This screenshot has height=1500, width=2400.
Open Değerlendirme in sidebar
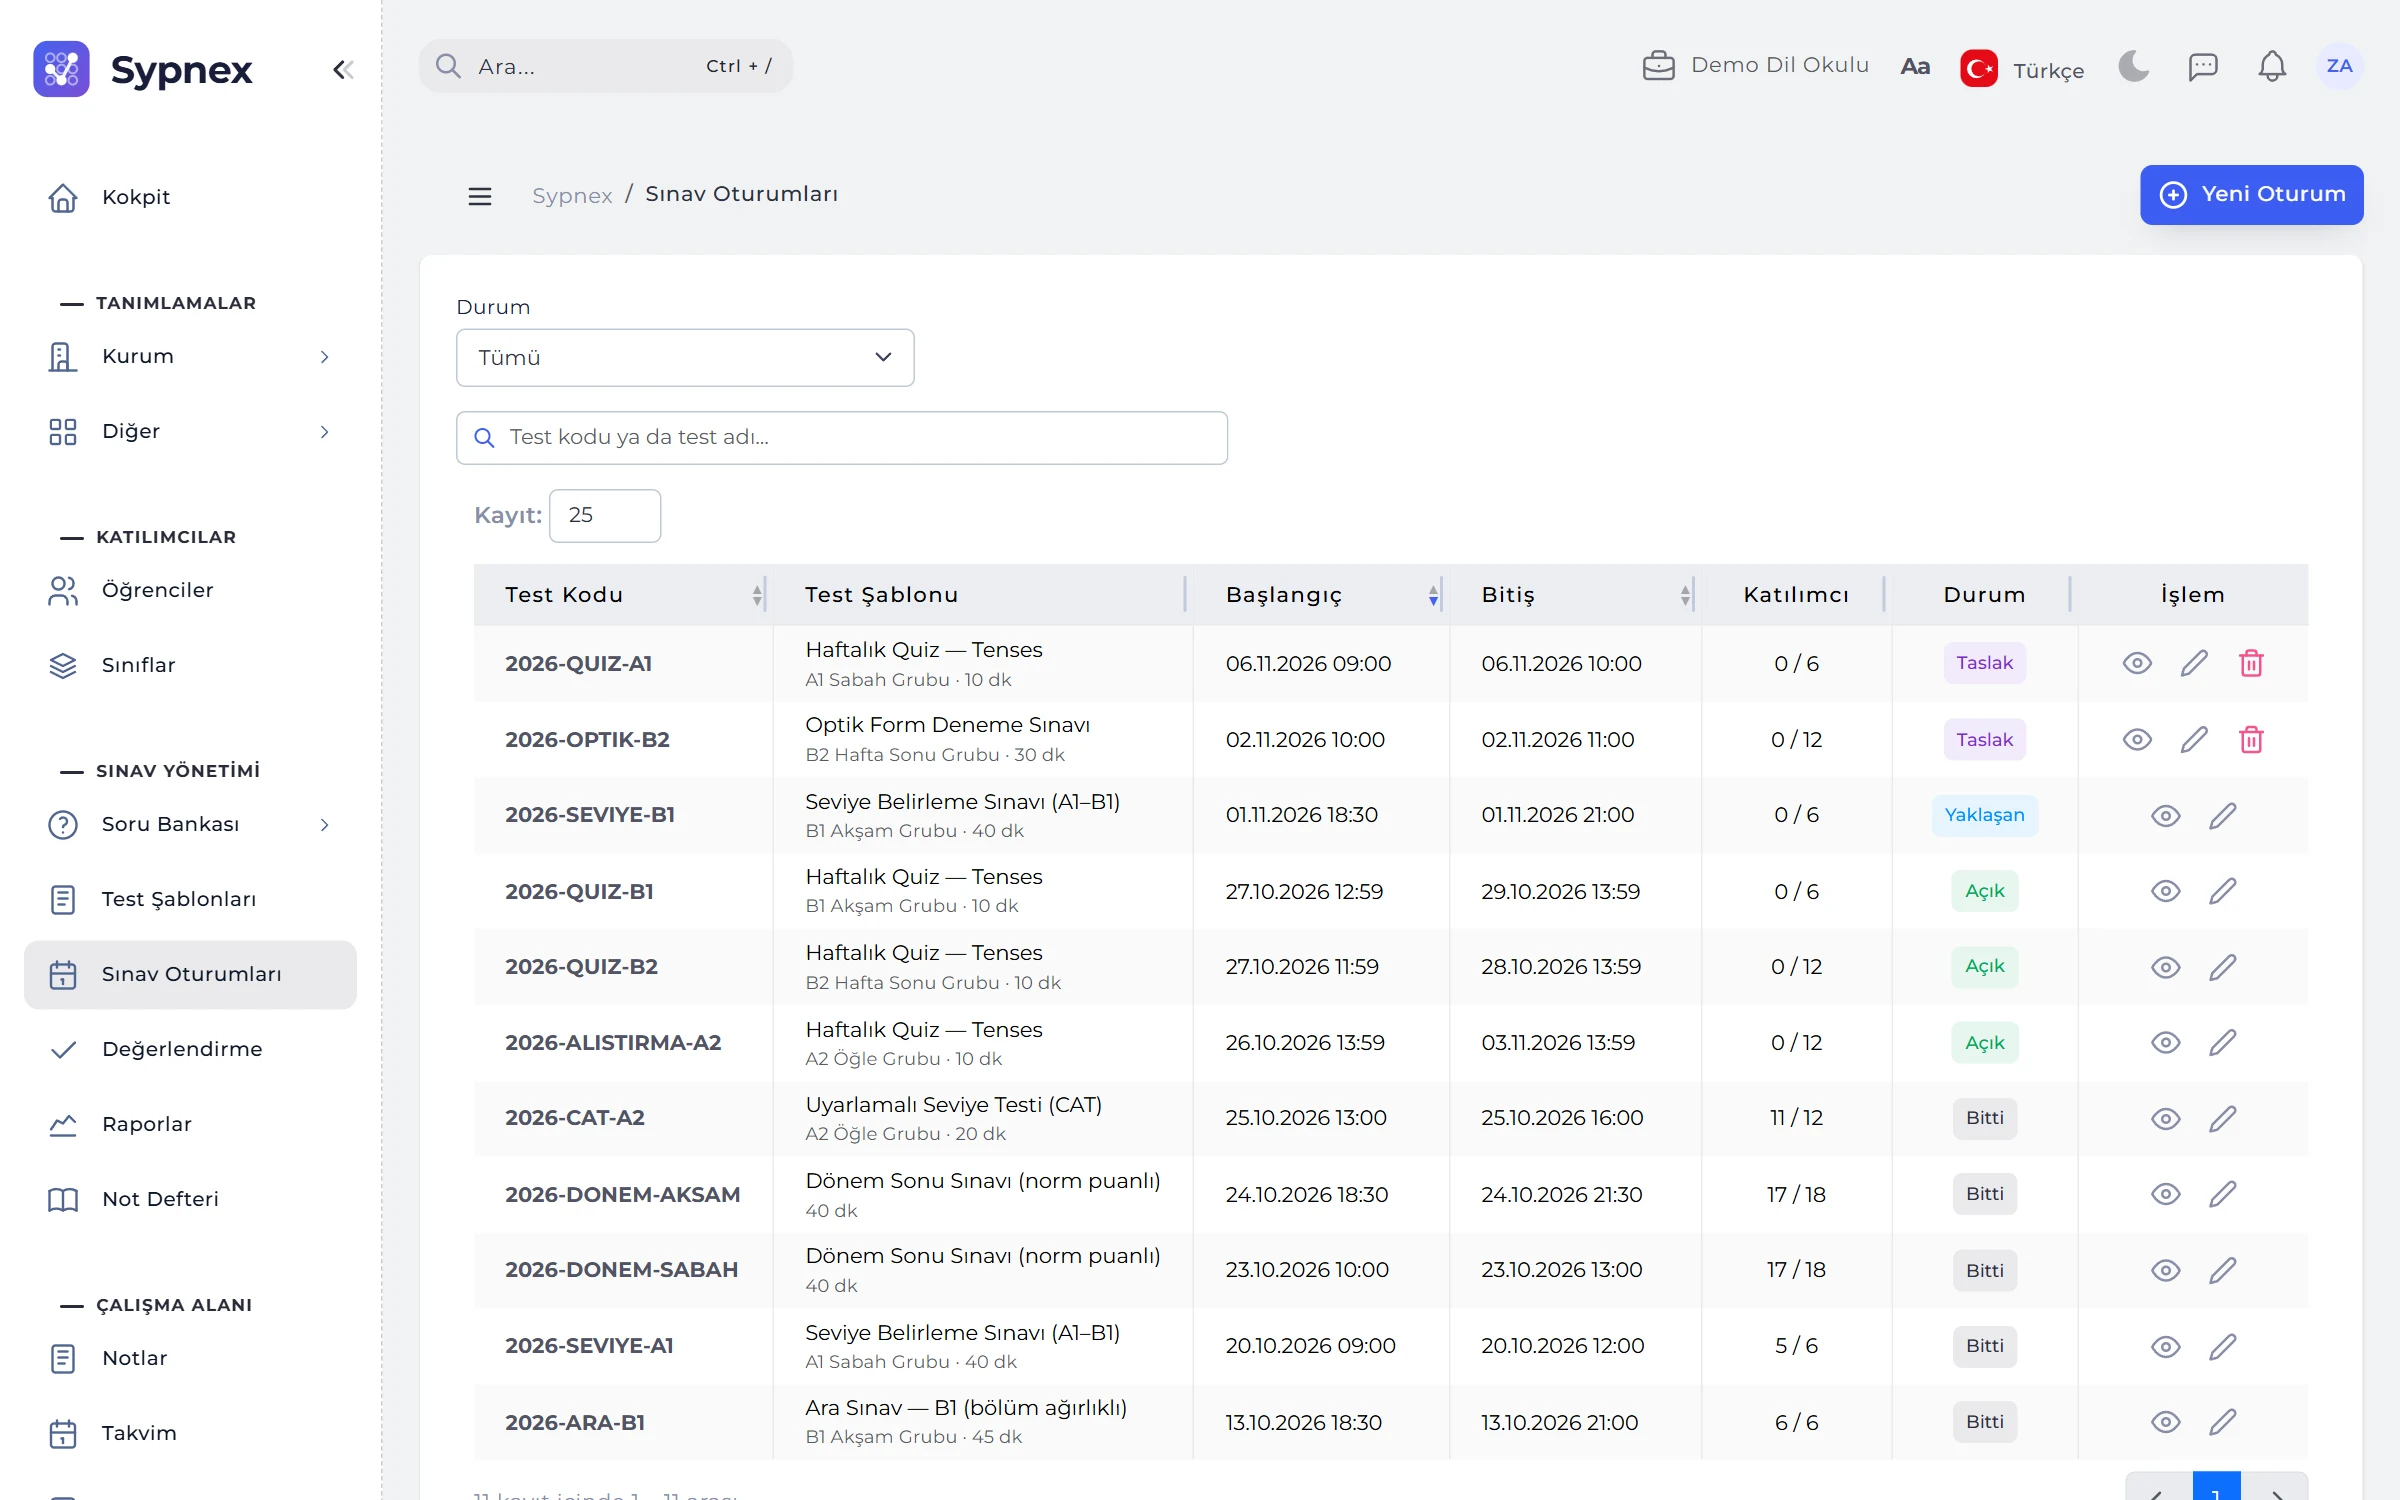point(190,1049)
